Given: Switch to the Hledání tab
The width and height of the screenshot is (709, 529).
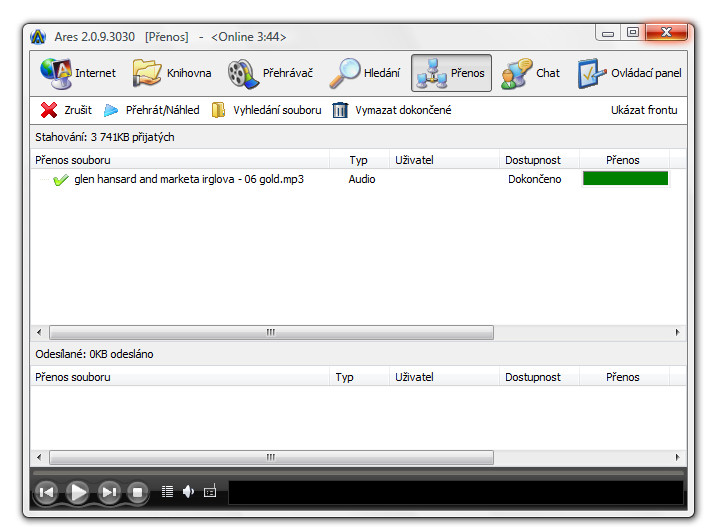Looking at the screenshot, I should coord(365,73).
